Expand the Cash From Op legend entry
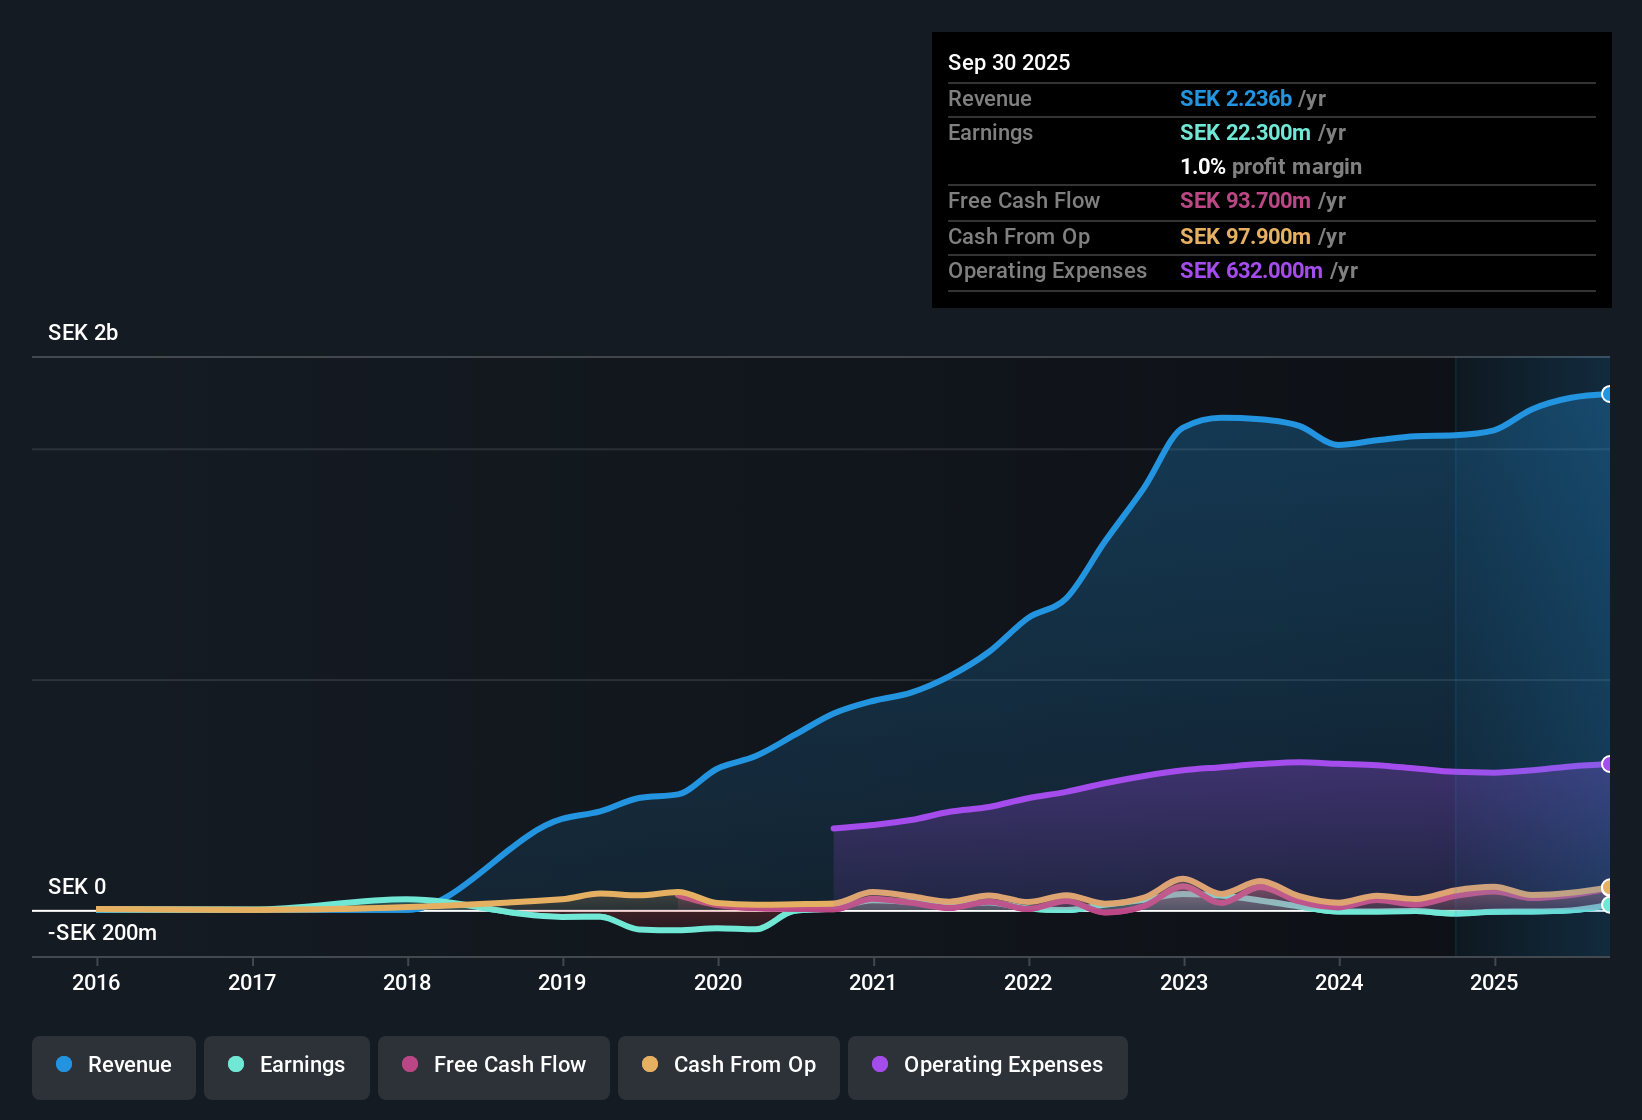This screenshot has height=1120, width=1642. [728, 1066]
